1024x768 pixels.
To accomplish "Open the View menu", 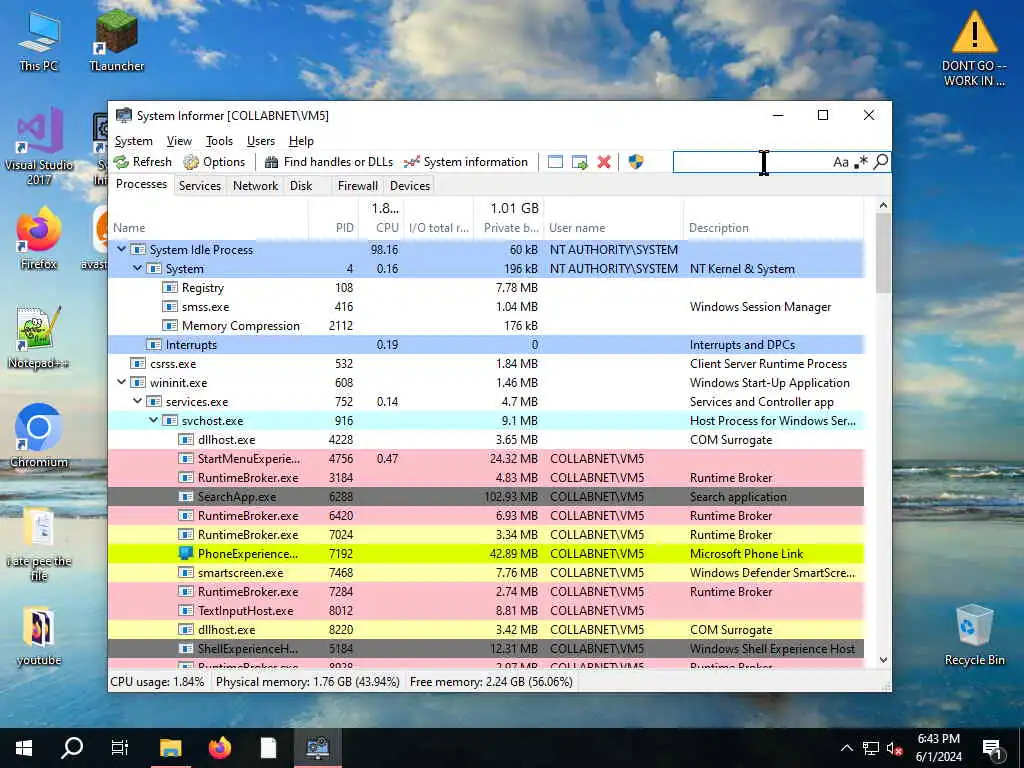I will click(179, 141).
